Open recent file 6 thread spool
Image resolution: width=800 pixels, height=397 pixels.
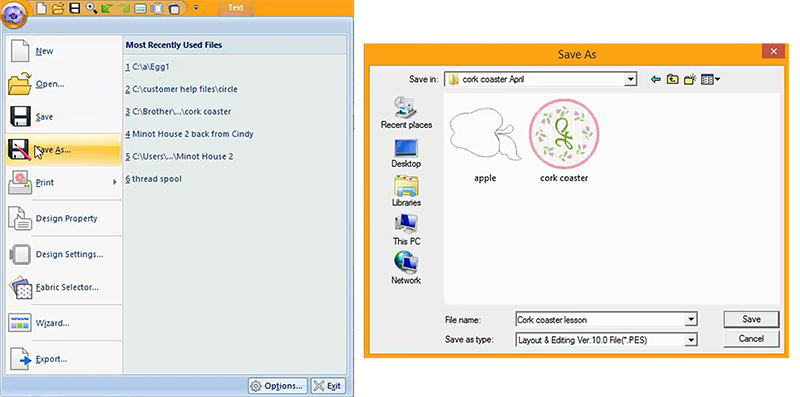[154, 179]
